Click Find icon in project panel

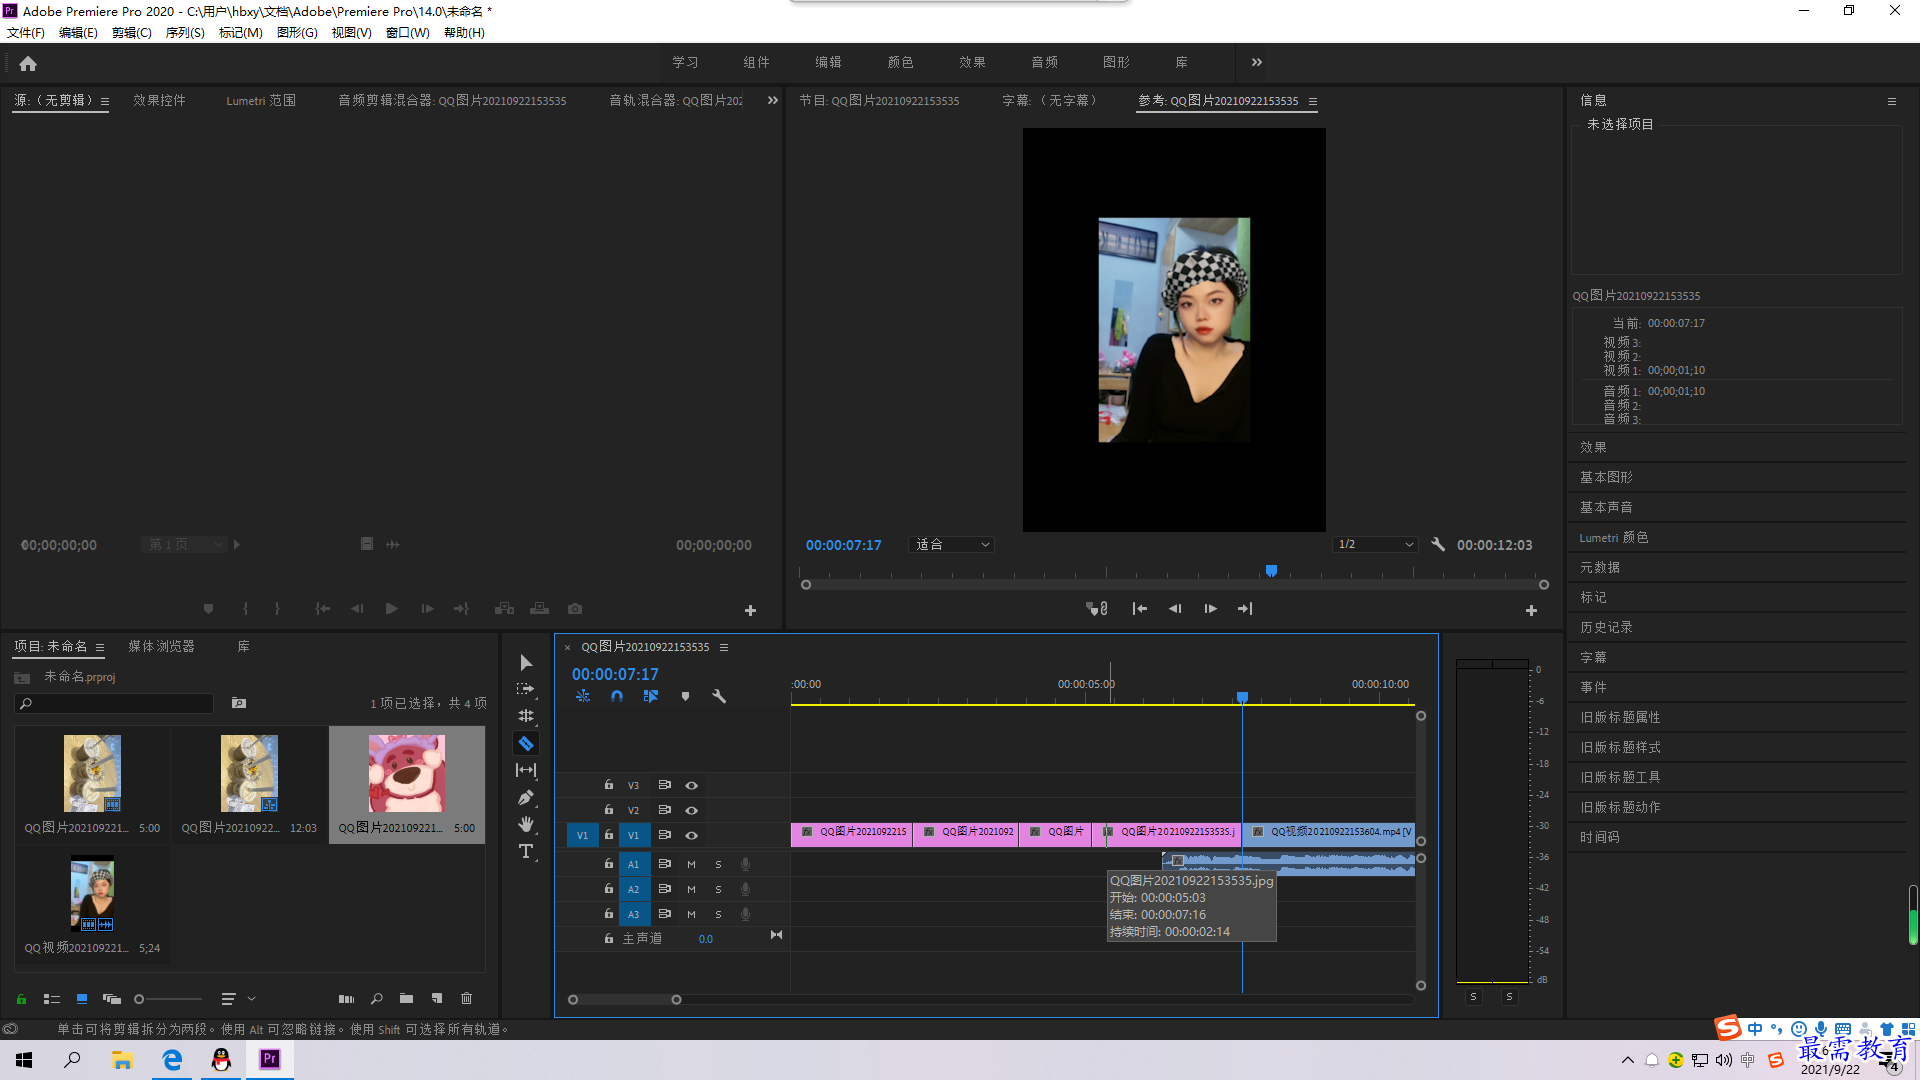click(x=377, y=999)
